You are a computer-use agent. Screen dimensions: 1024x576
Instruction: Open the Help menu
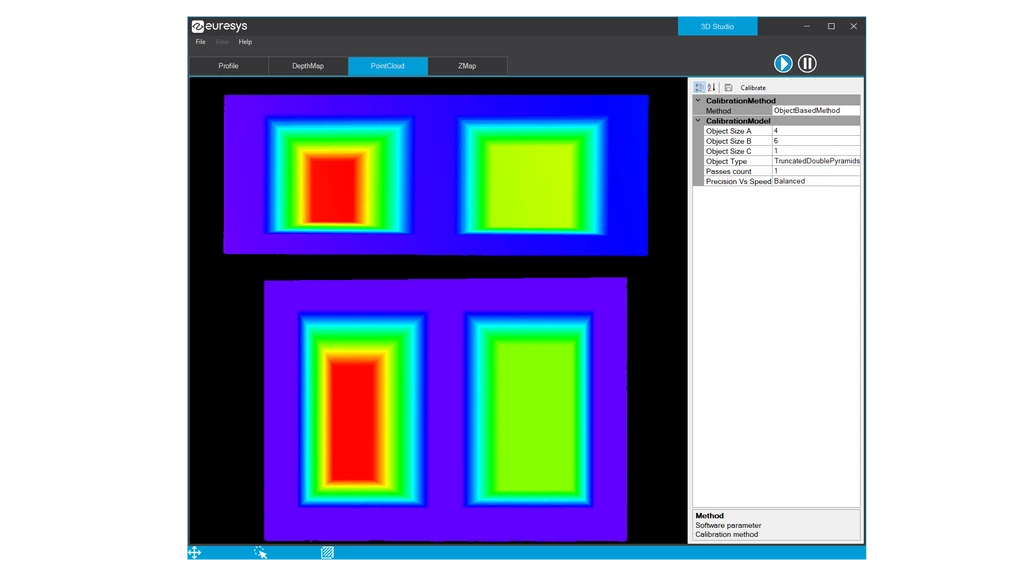(x=245, y=42)
